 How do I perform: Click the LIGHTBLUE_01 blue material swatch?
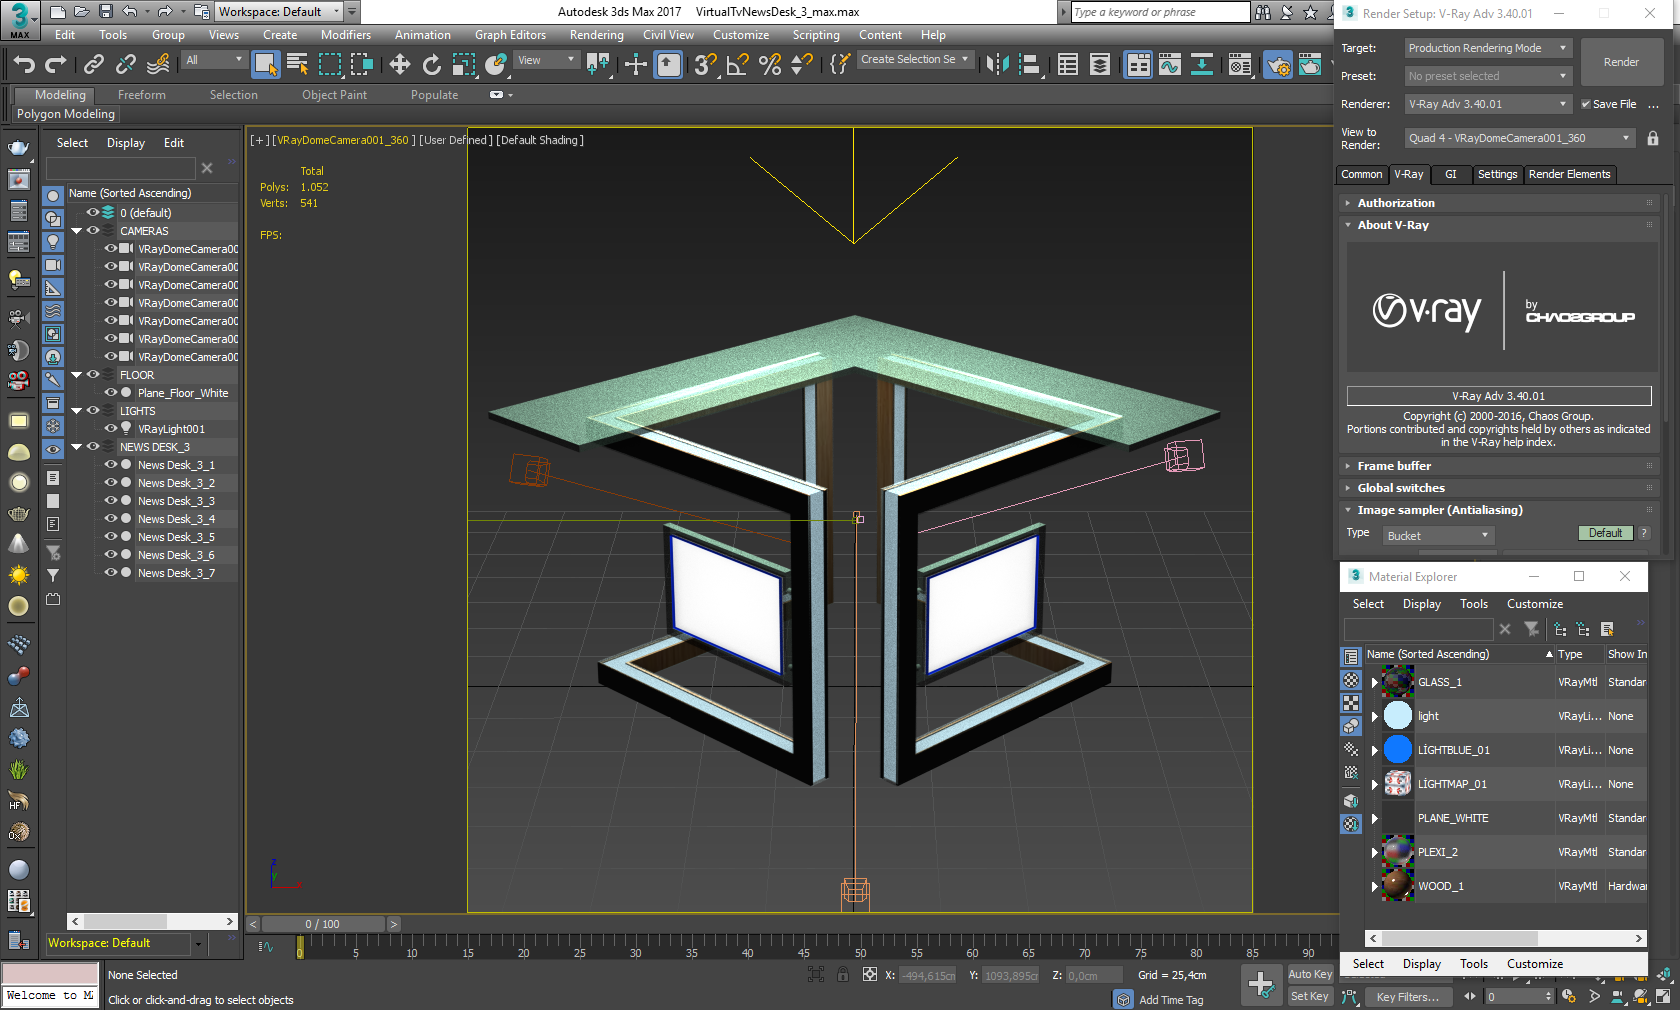[1397, 750]
